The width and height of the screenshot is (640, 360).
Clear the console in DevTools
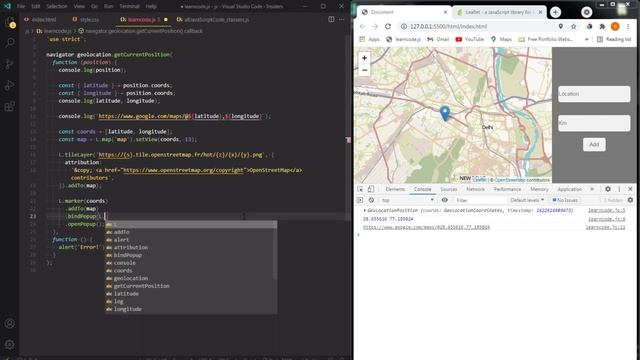[371, 200]
